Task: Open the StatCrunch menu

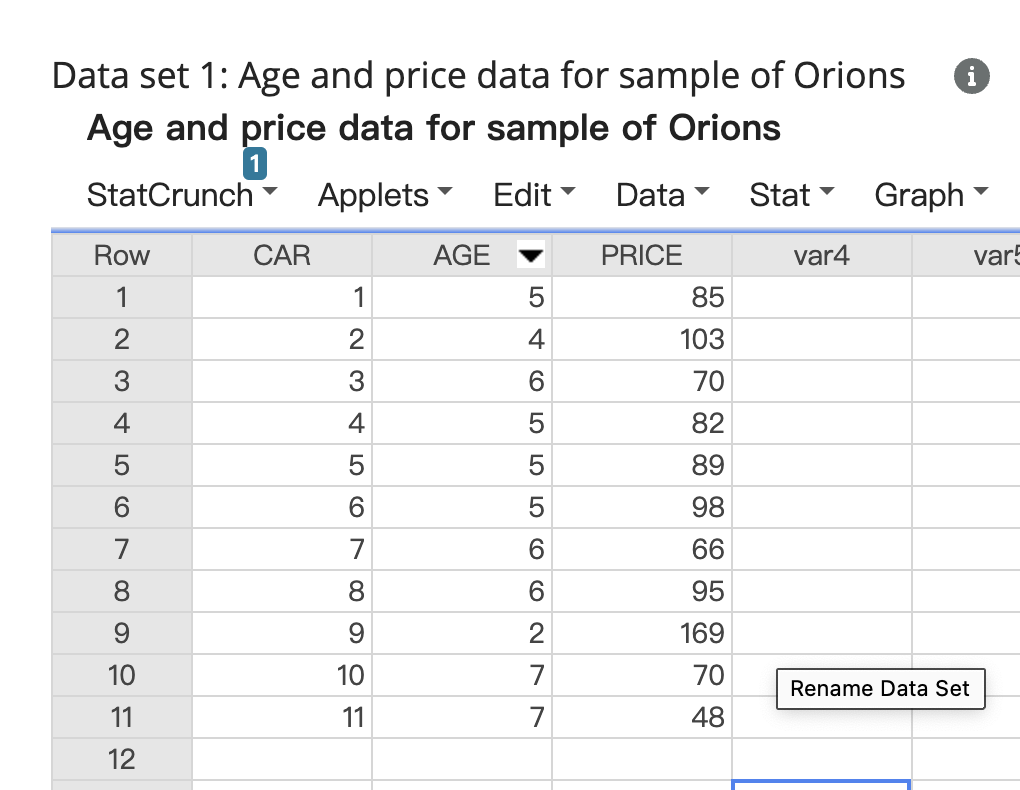Action: (182, 195)
